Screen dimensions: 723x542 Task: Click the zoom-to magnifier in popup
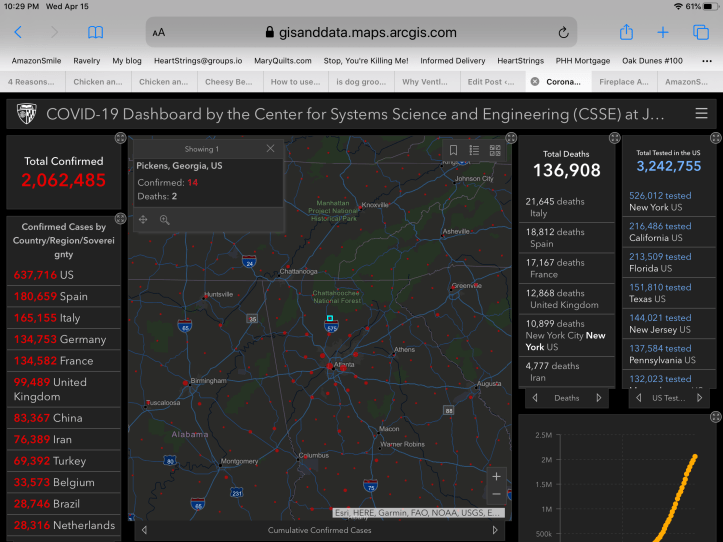(165, 220)
